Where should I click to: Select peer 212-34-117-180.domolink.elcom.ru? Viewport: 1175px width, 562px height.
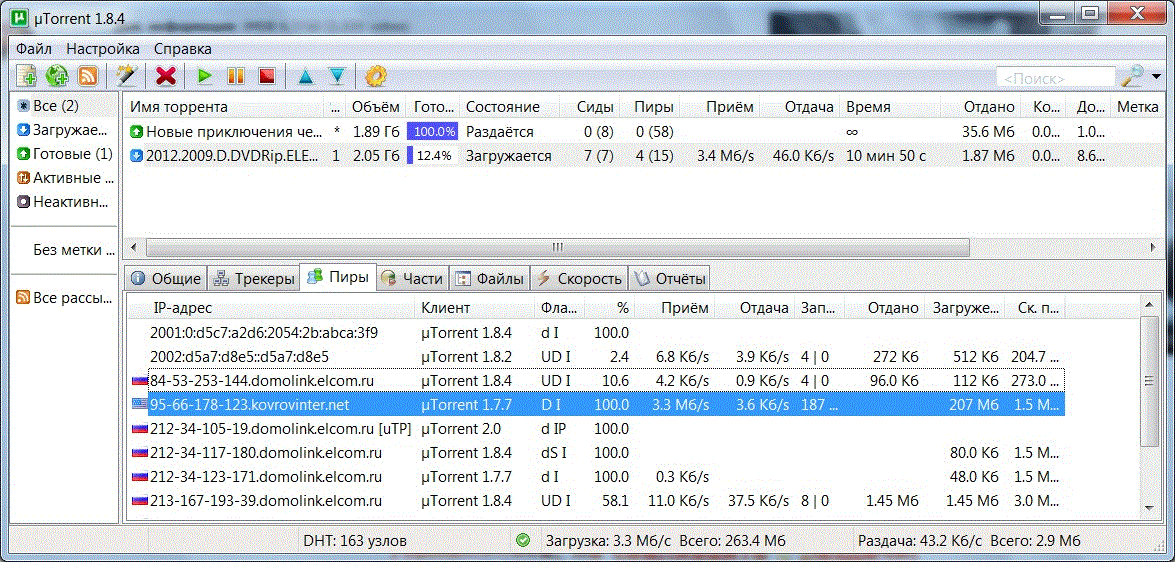[596, 453]
